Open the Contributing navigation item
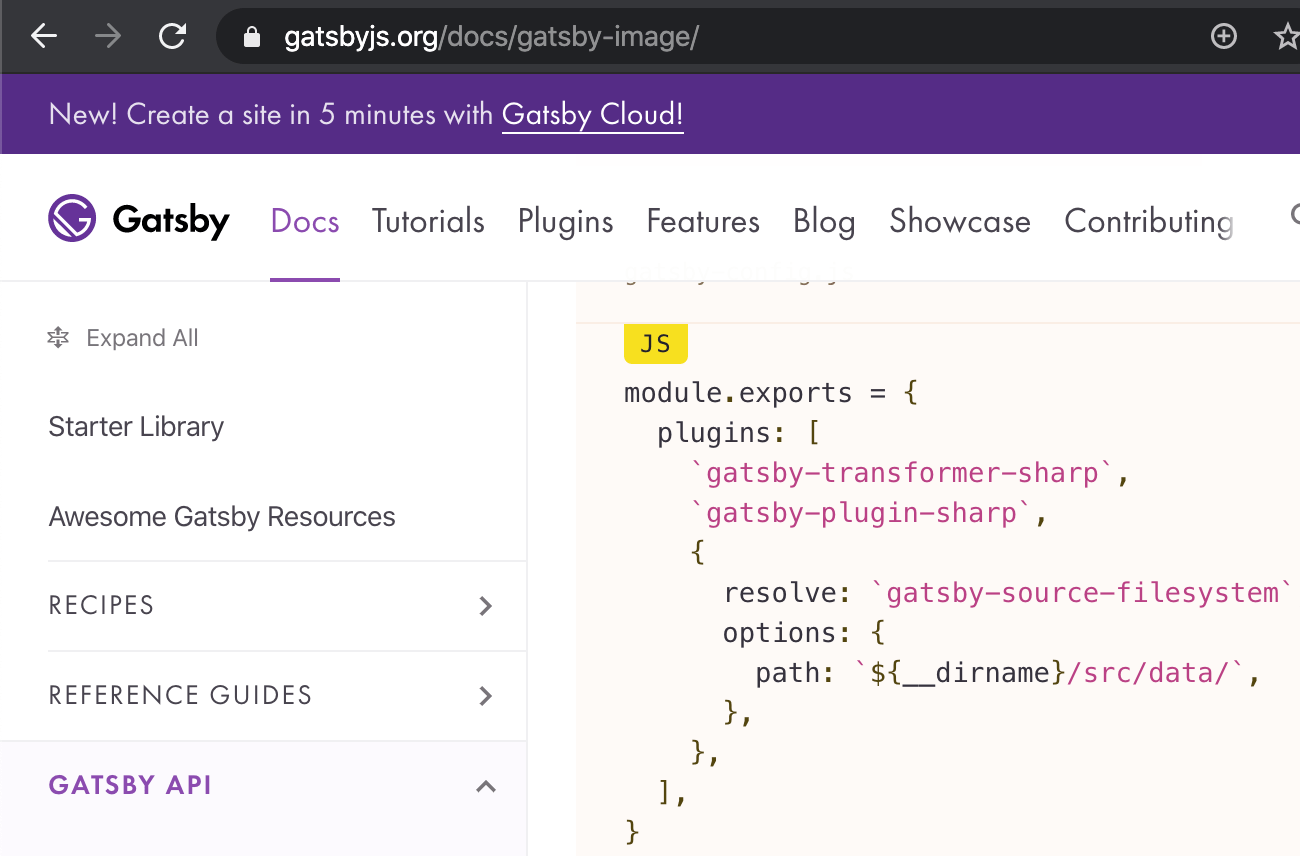The height and width of the screenshot is (856, 1300). 1149,221
